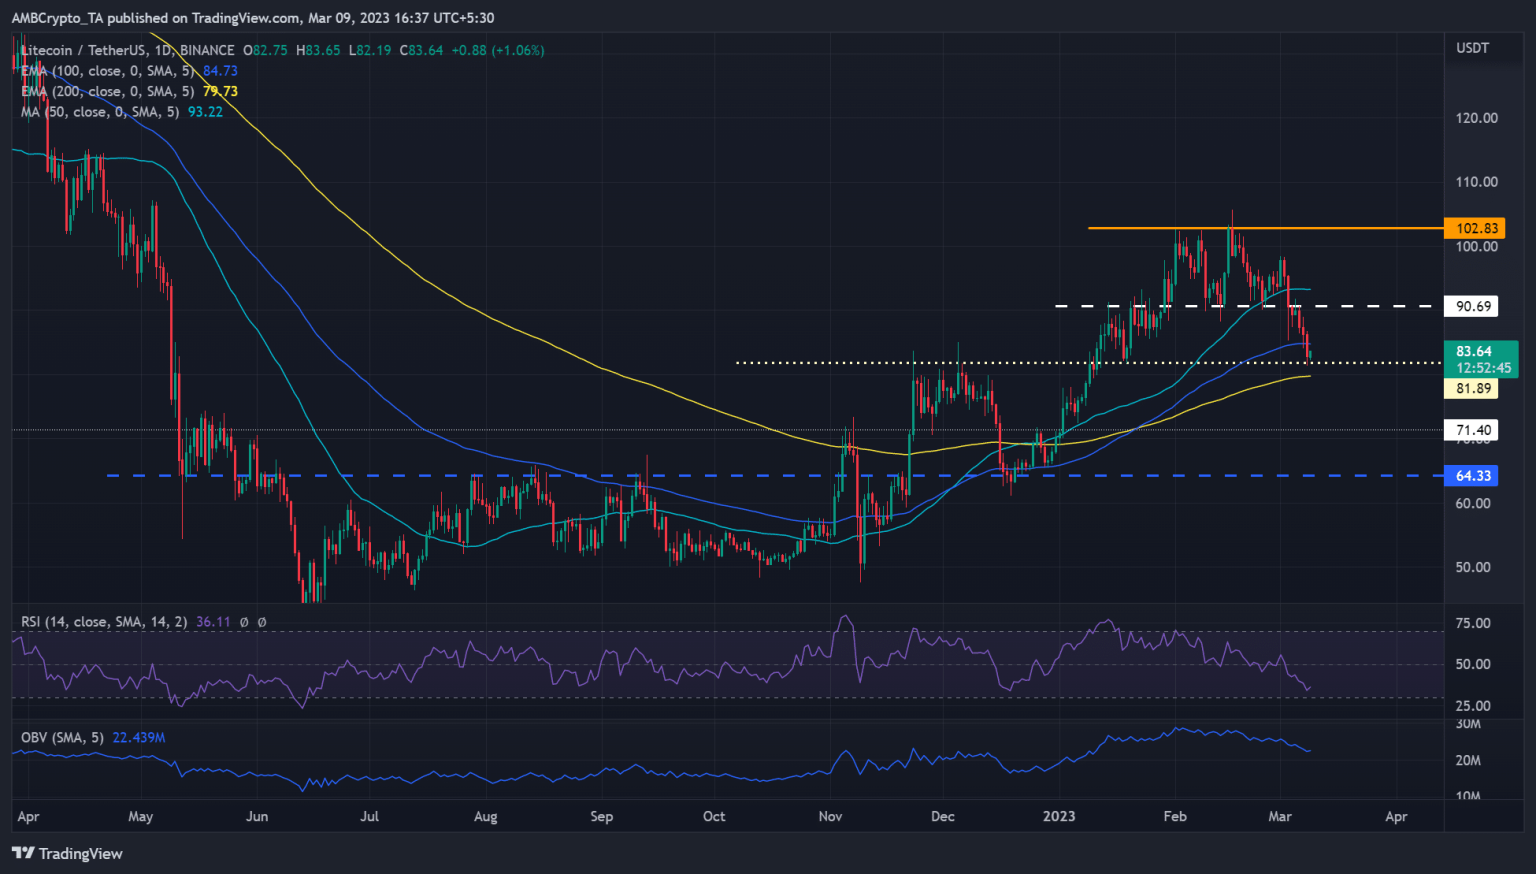Select the teal MA (50) value 93.22
The image size is (1536, 874).
(x=208, y=112)
